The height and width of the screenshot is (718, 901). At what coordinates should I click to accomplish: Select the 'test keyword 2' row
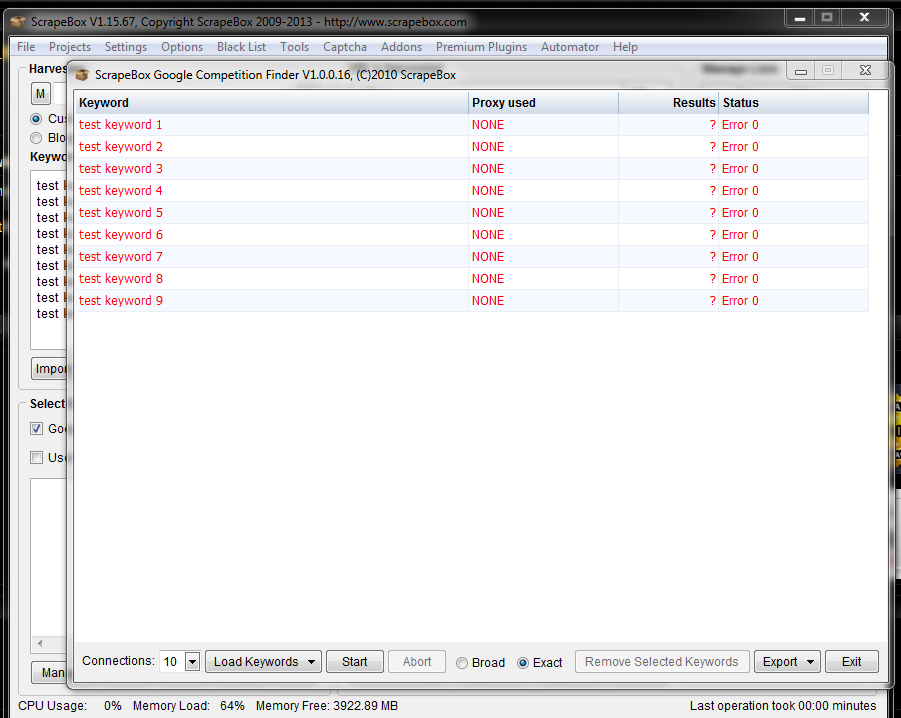pyautogui.click(x=472, y=146)
